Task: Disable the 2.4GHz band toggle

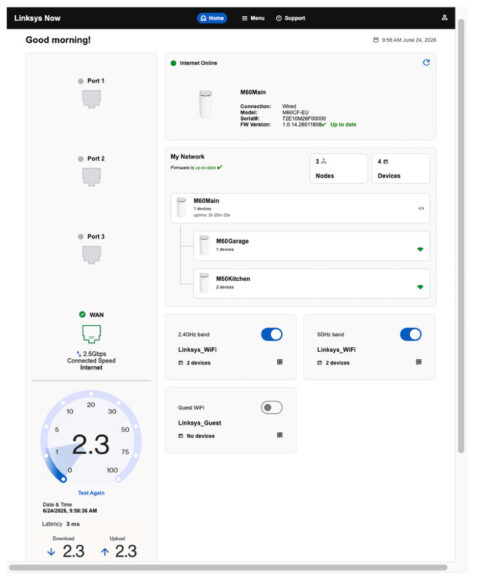Action: point(272,334)
